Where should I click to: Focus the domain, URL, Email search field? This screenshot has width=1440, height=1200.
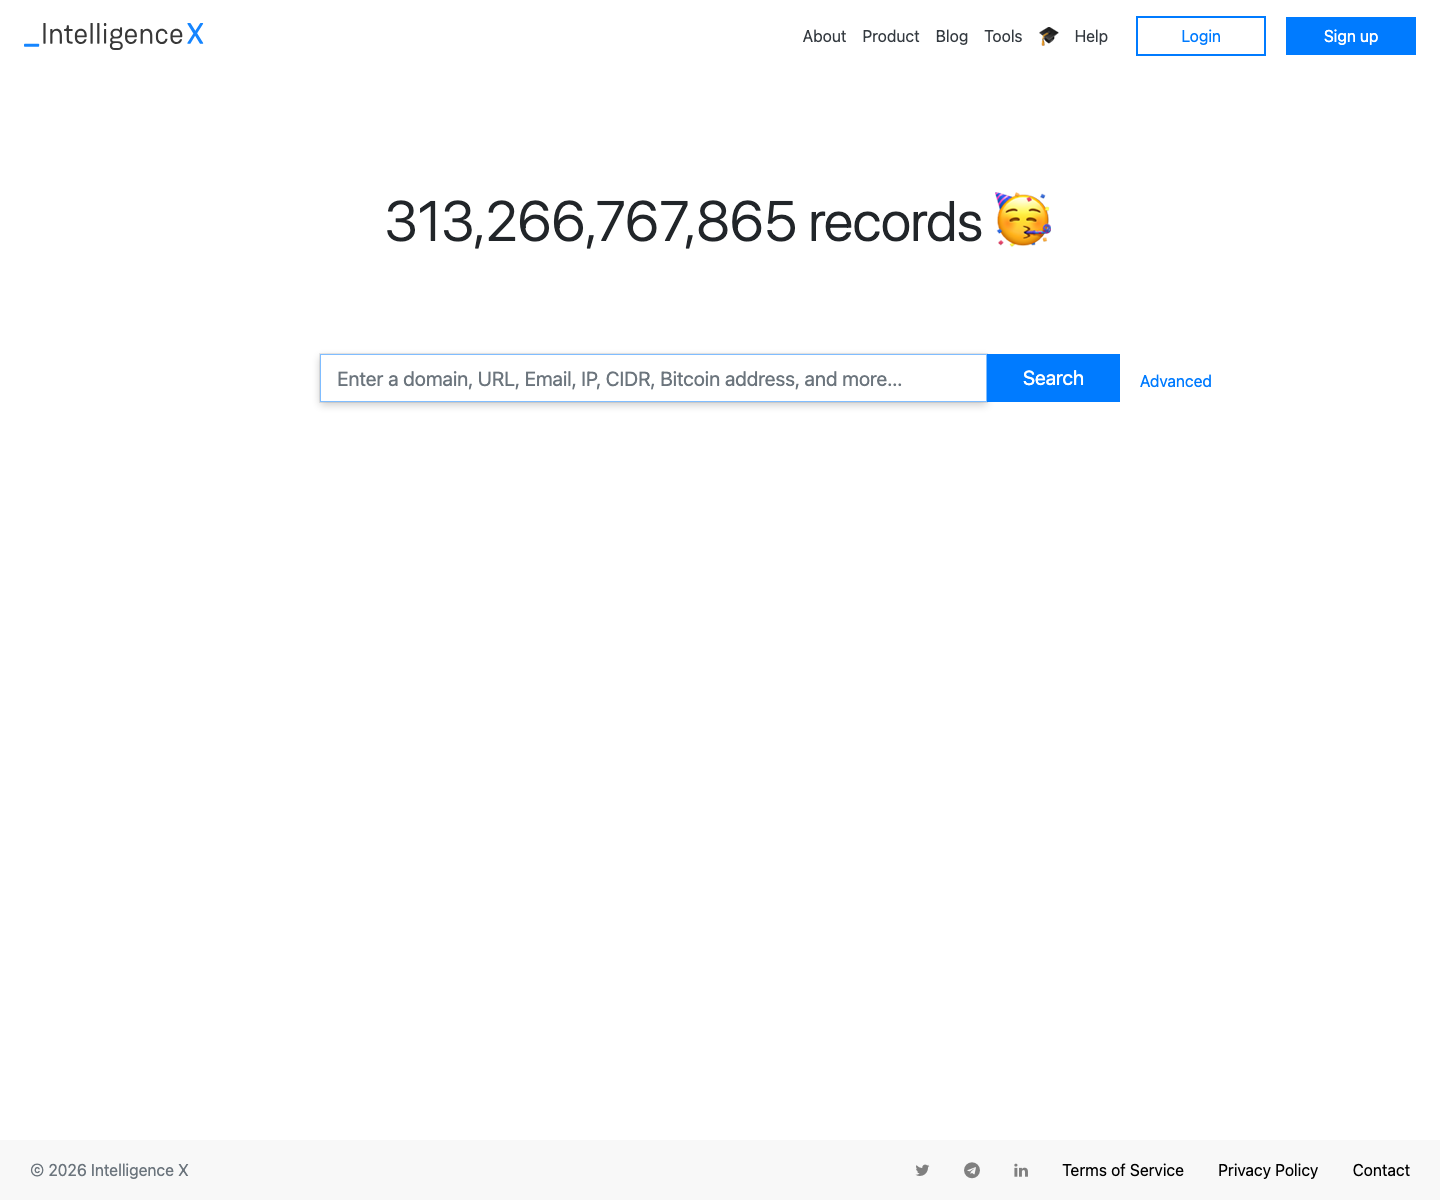coord(653,378)
